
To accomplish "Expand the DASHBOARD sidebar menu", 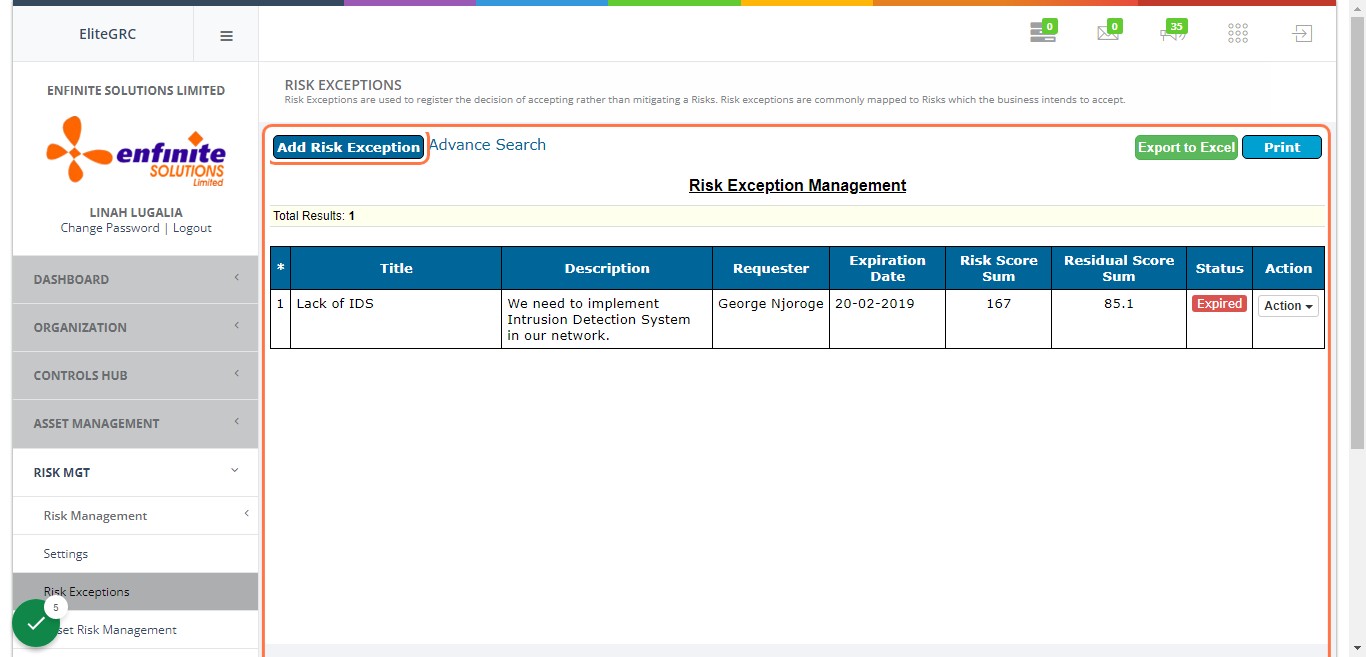I will coord(135,279).
